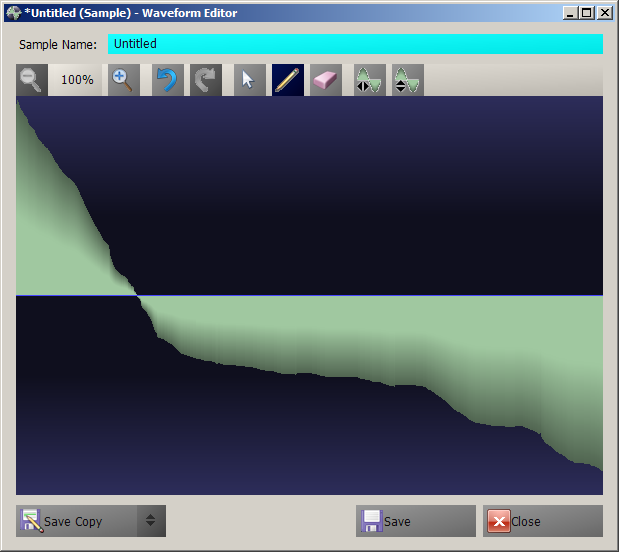The image size is (619, 552).
Task: Minimize the Waveform Editor window
Action: (x=570, y=13)
